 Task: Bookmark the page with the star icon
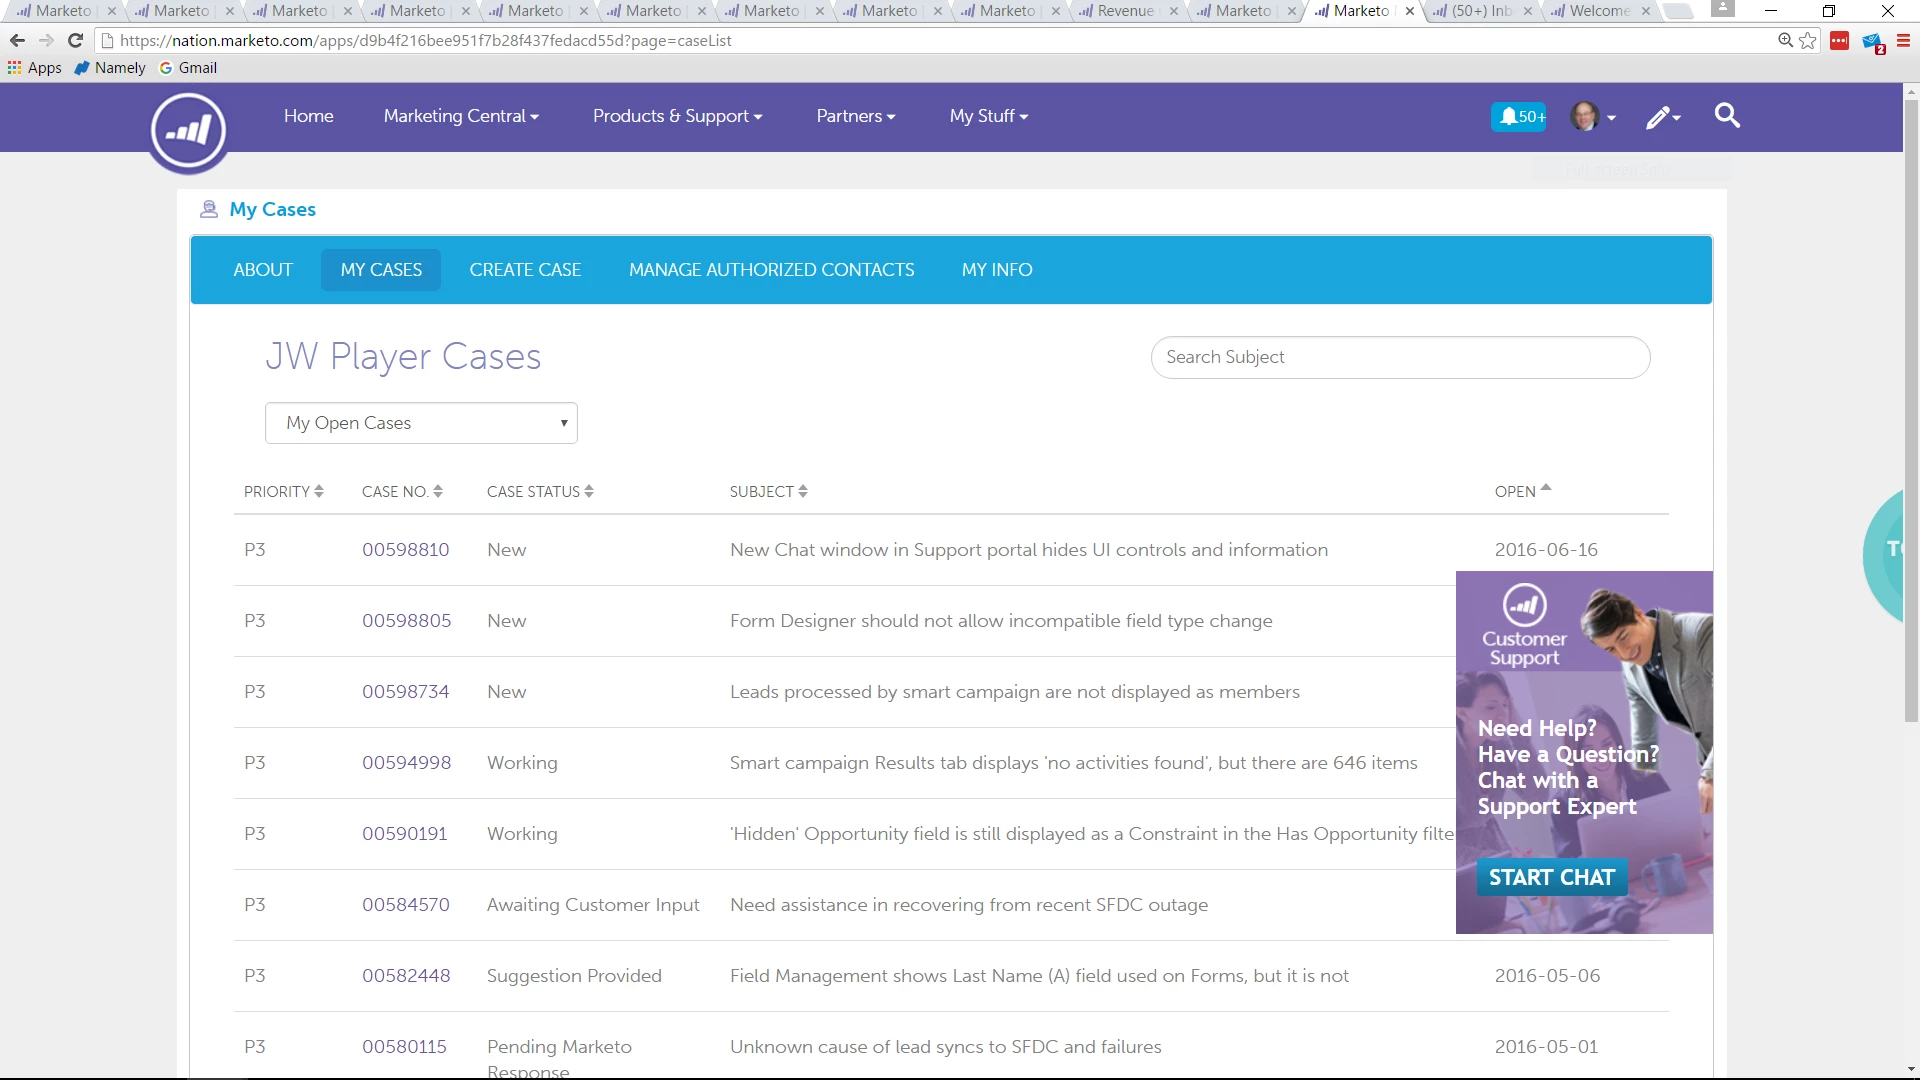click(x=1808, y=41)
